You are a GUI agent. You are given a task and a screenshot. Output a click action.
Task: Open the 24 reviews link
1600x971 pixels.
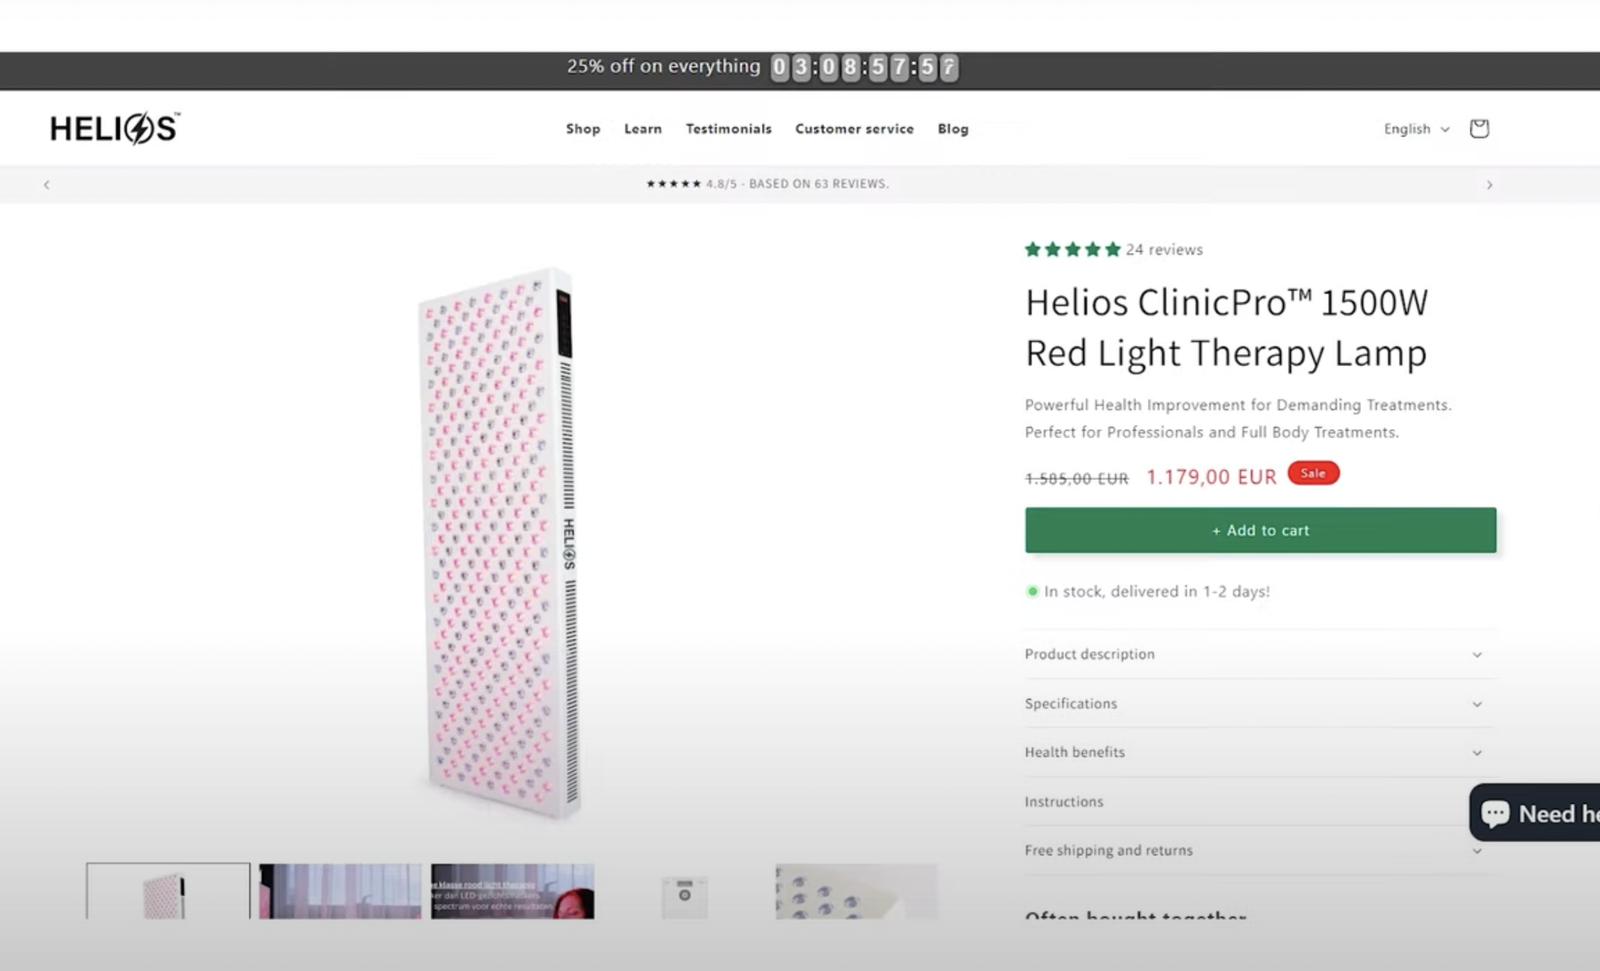(1164, 250)
